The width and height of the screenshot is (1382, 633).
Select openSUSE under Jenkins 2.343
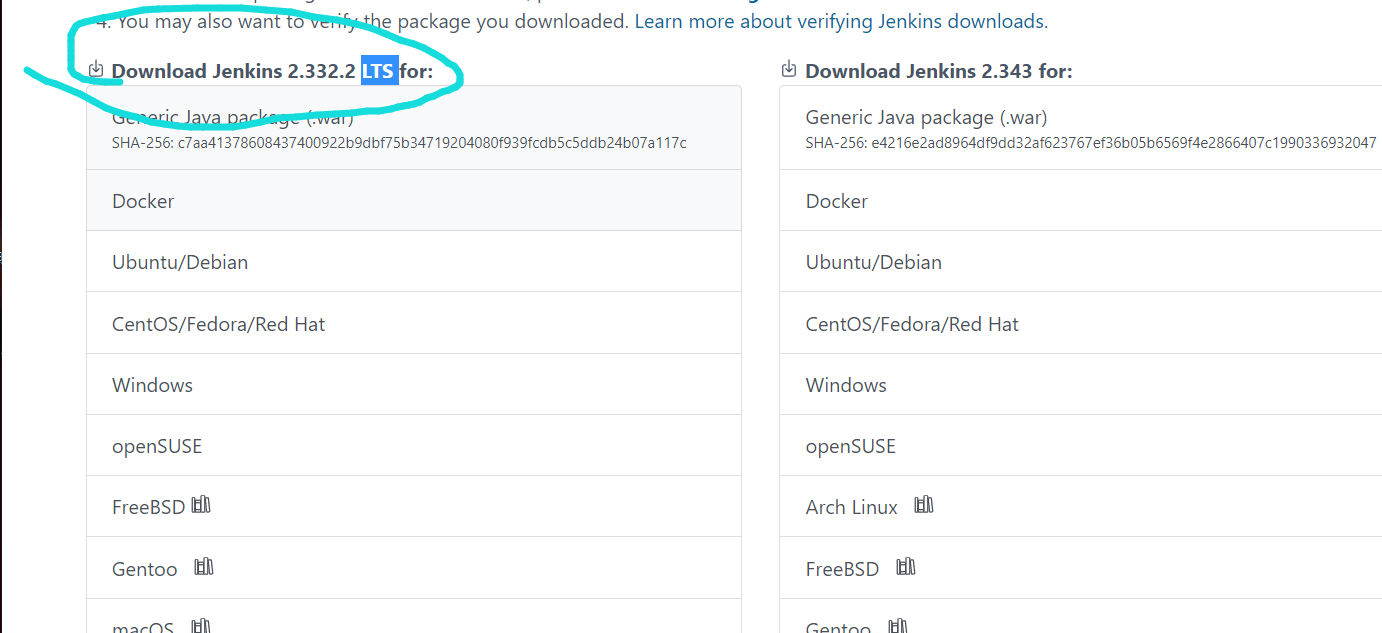point(1081,446)
